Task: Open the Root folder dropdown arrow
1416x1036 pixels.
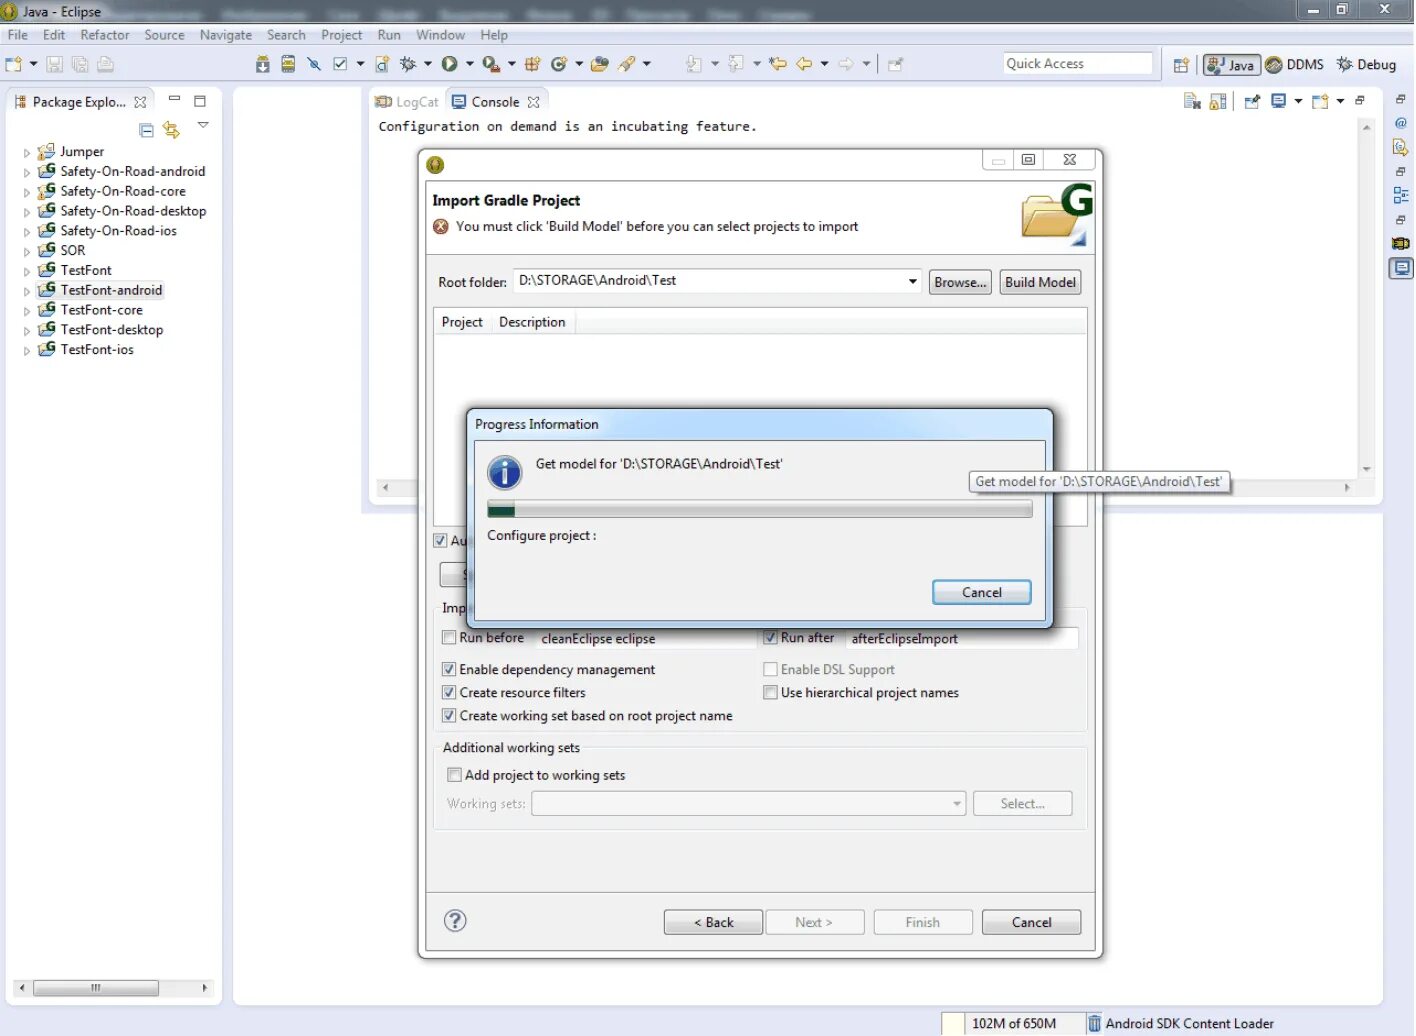Action: click(x=912, y=281)
